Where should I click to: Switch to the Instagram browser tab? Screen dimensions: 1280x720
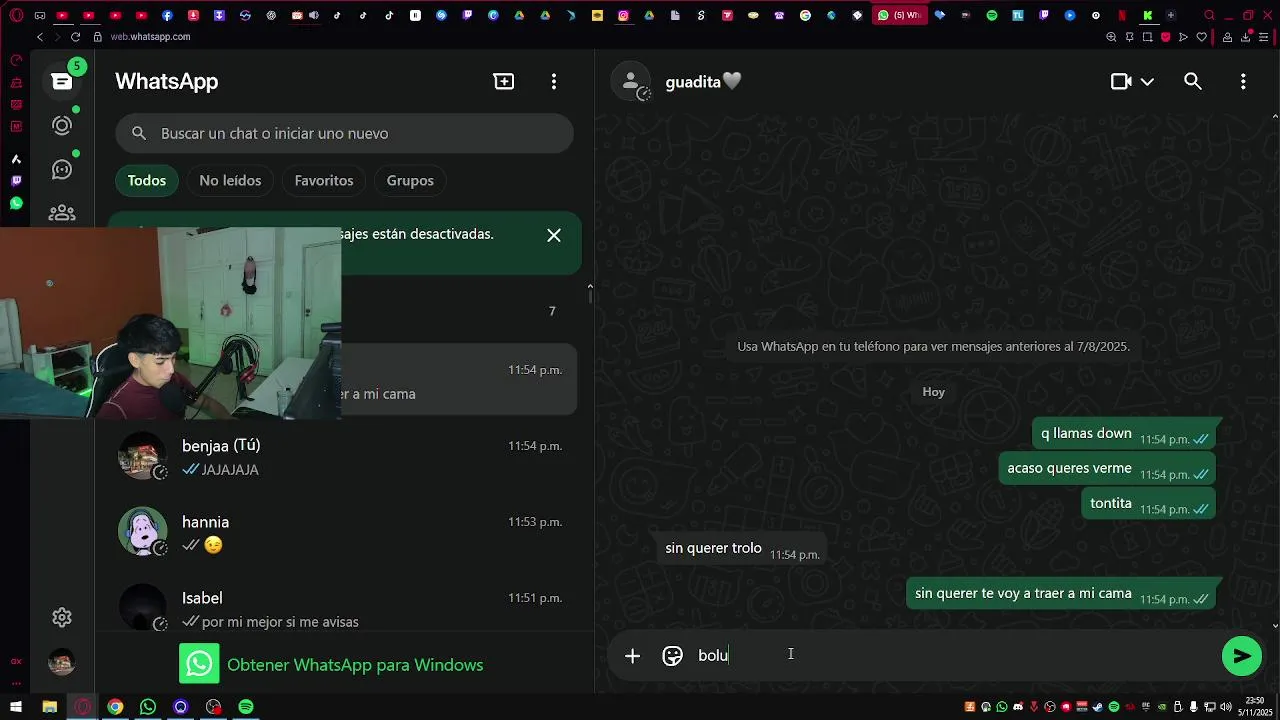click(623, 15)
